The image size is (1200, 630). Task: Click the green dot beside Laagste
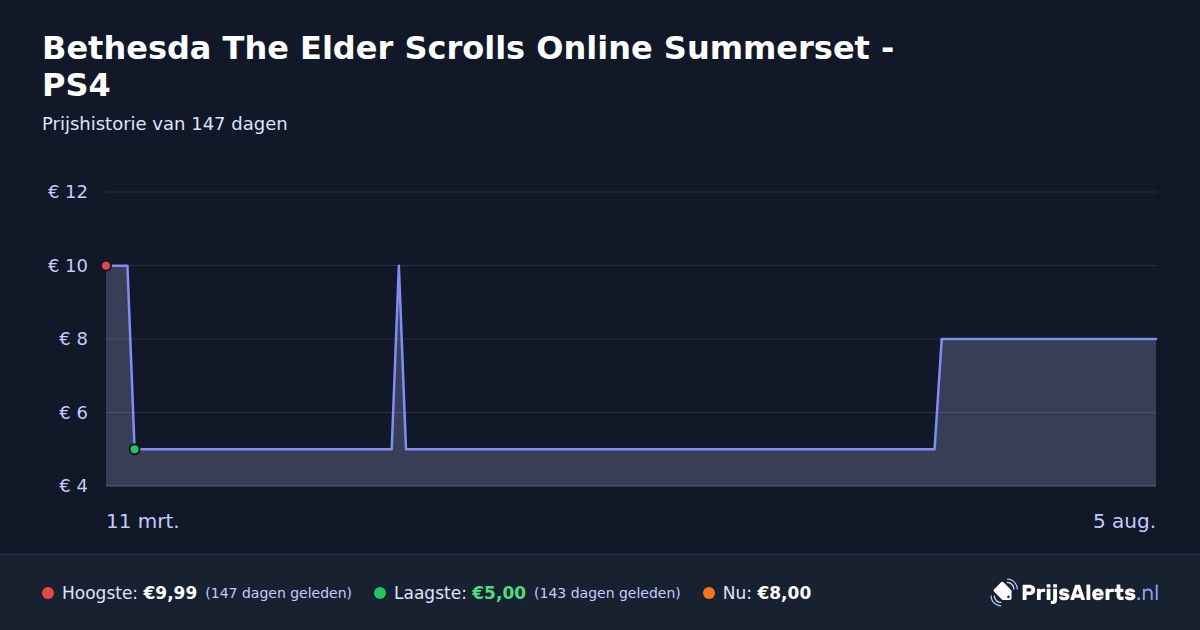coord(380,593)
